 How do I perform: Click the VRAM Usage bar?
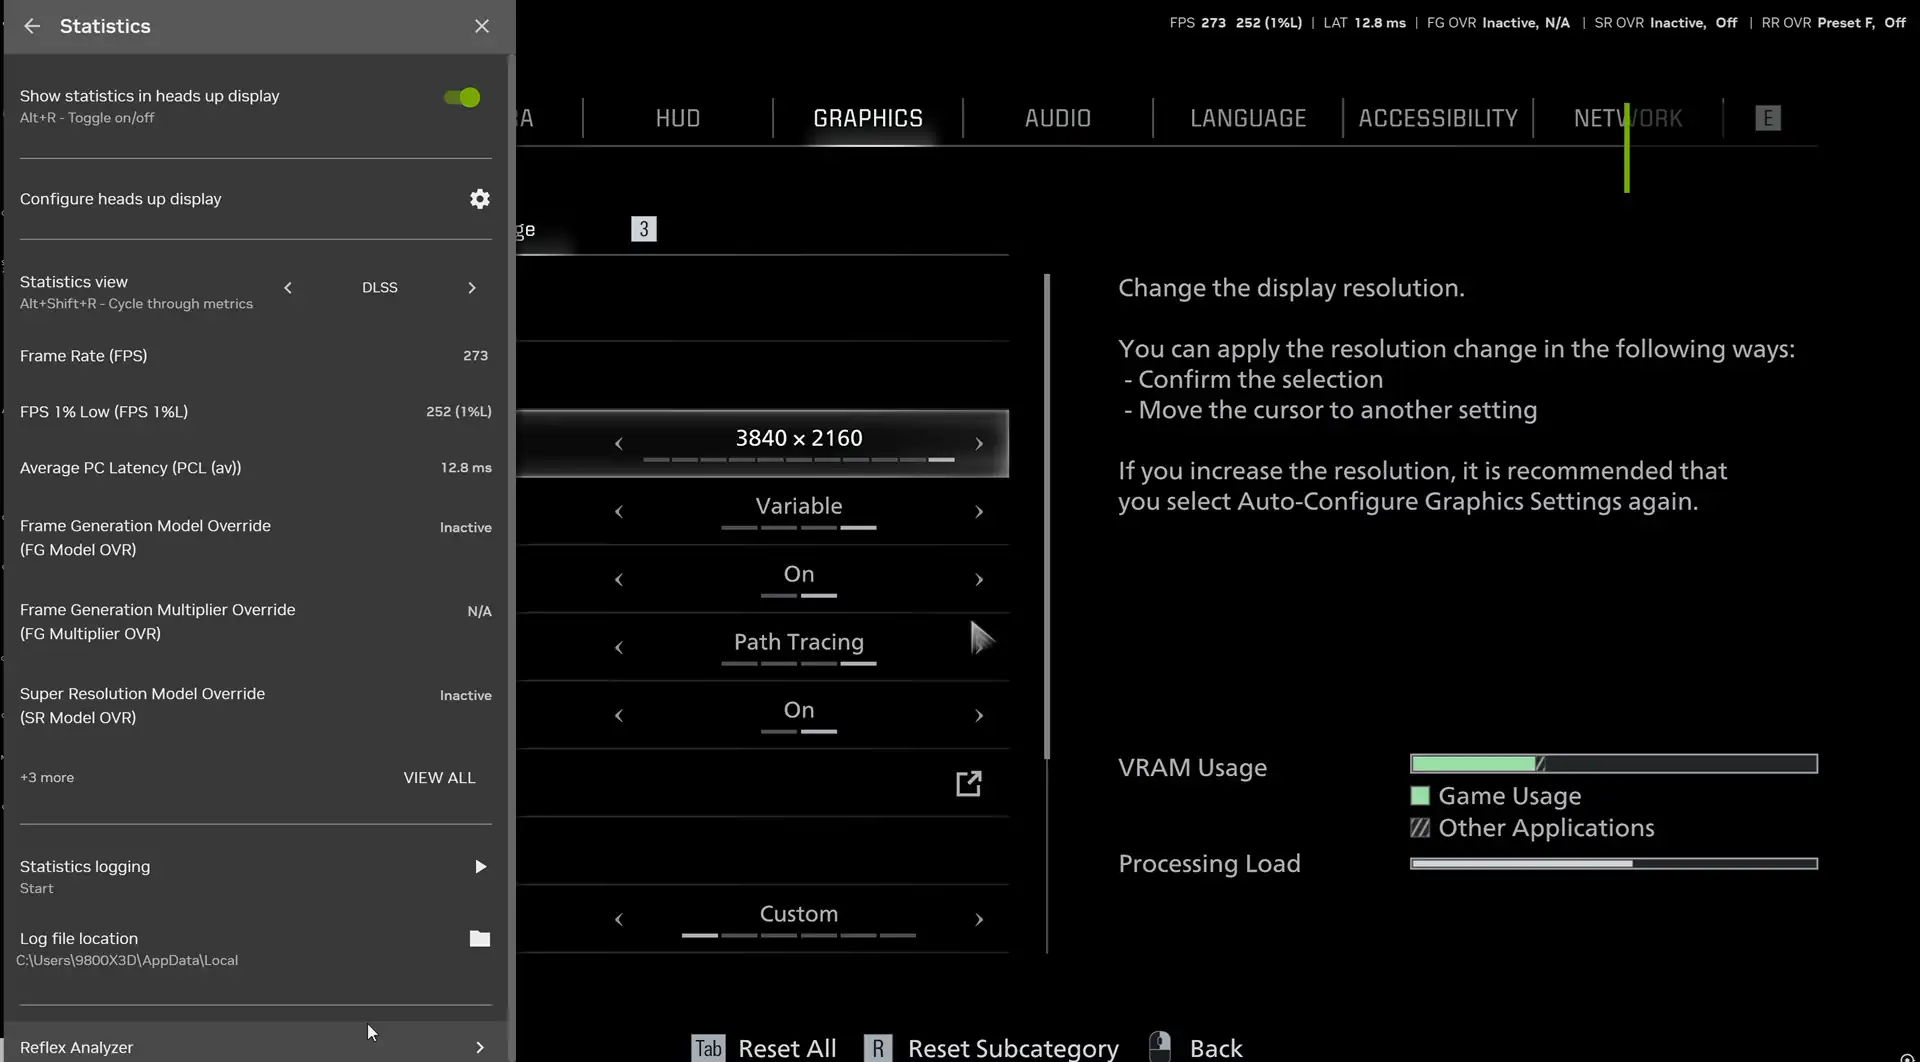point(1613,764)
